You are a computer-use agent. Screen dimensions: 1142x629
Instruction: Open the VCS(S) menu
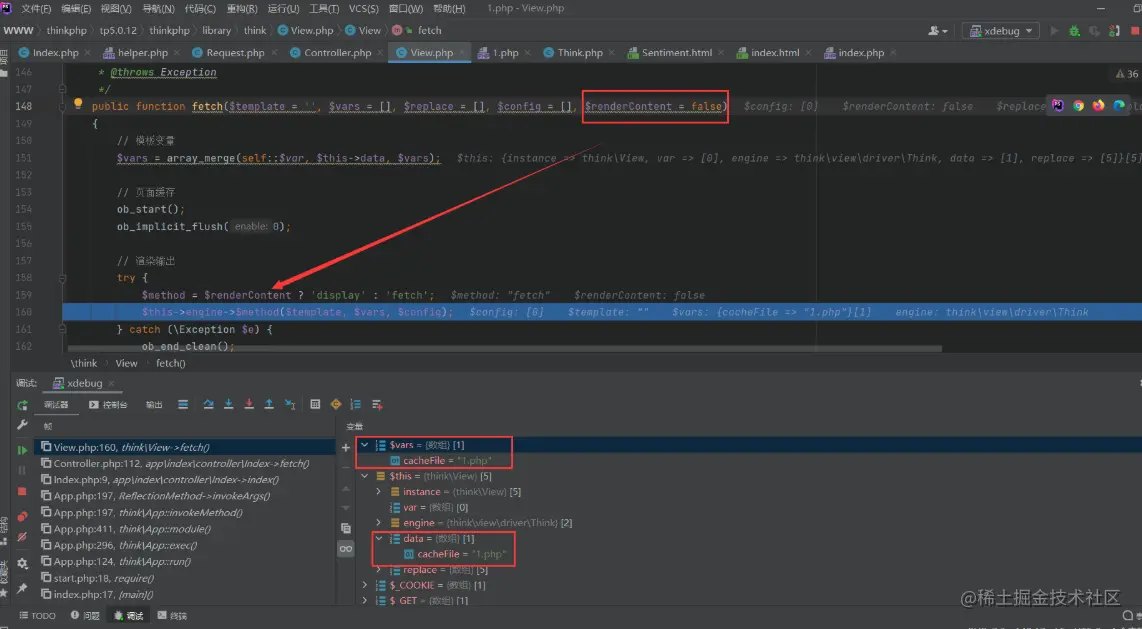tap(363, 9)
